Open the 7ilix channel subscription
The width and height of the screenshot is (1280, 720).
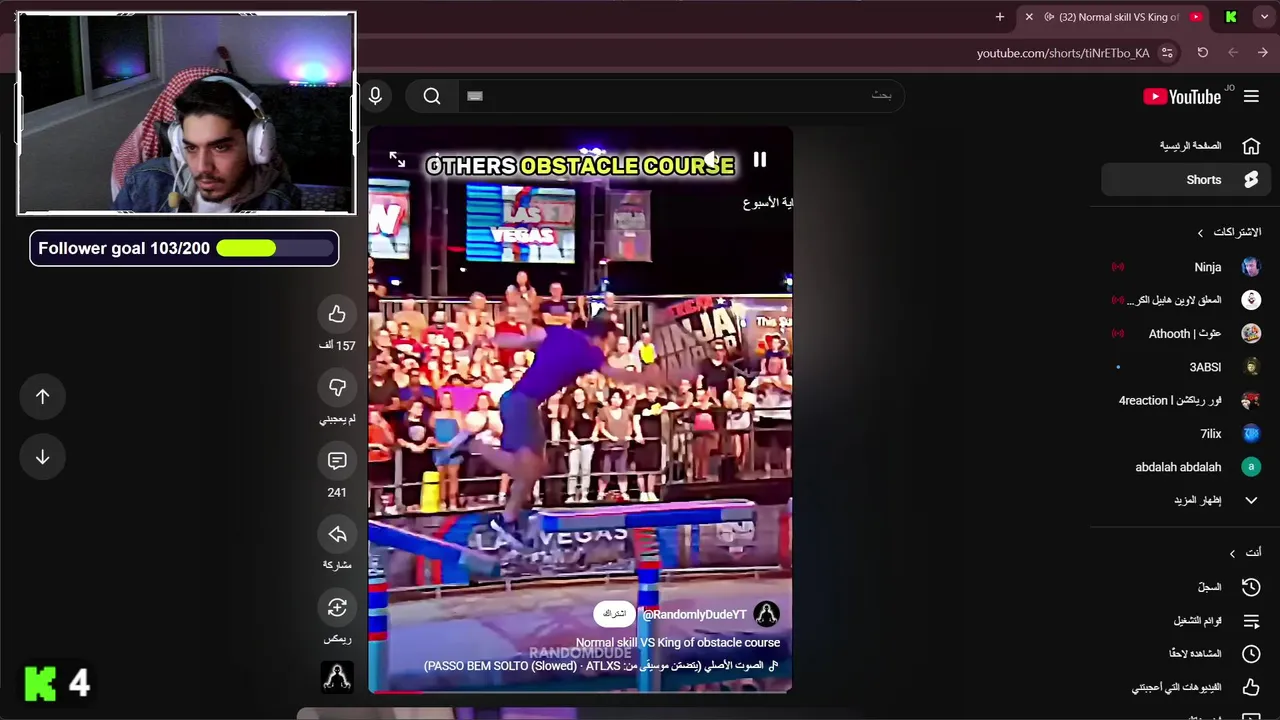1185,434
